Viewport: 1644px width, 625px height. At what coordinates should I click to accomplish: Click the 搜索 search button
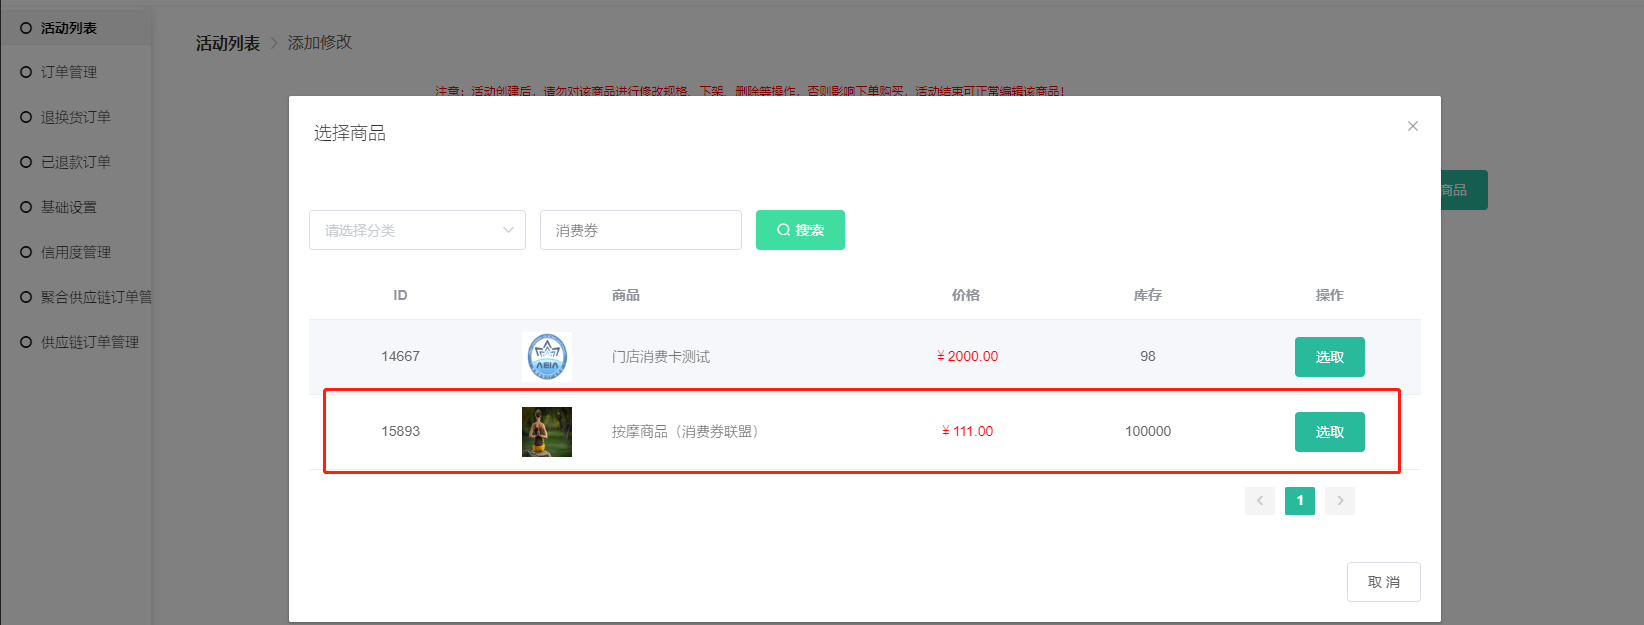click(800, 230)
